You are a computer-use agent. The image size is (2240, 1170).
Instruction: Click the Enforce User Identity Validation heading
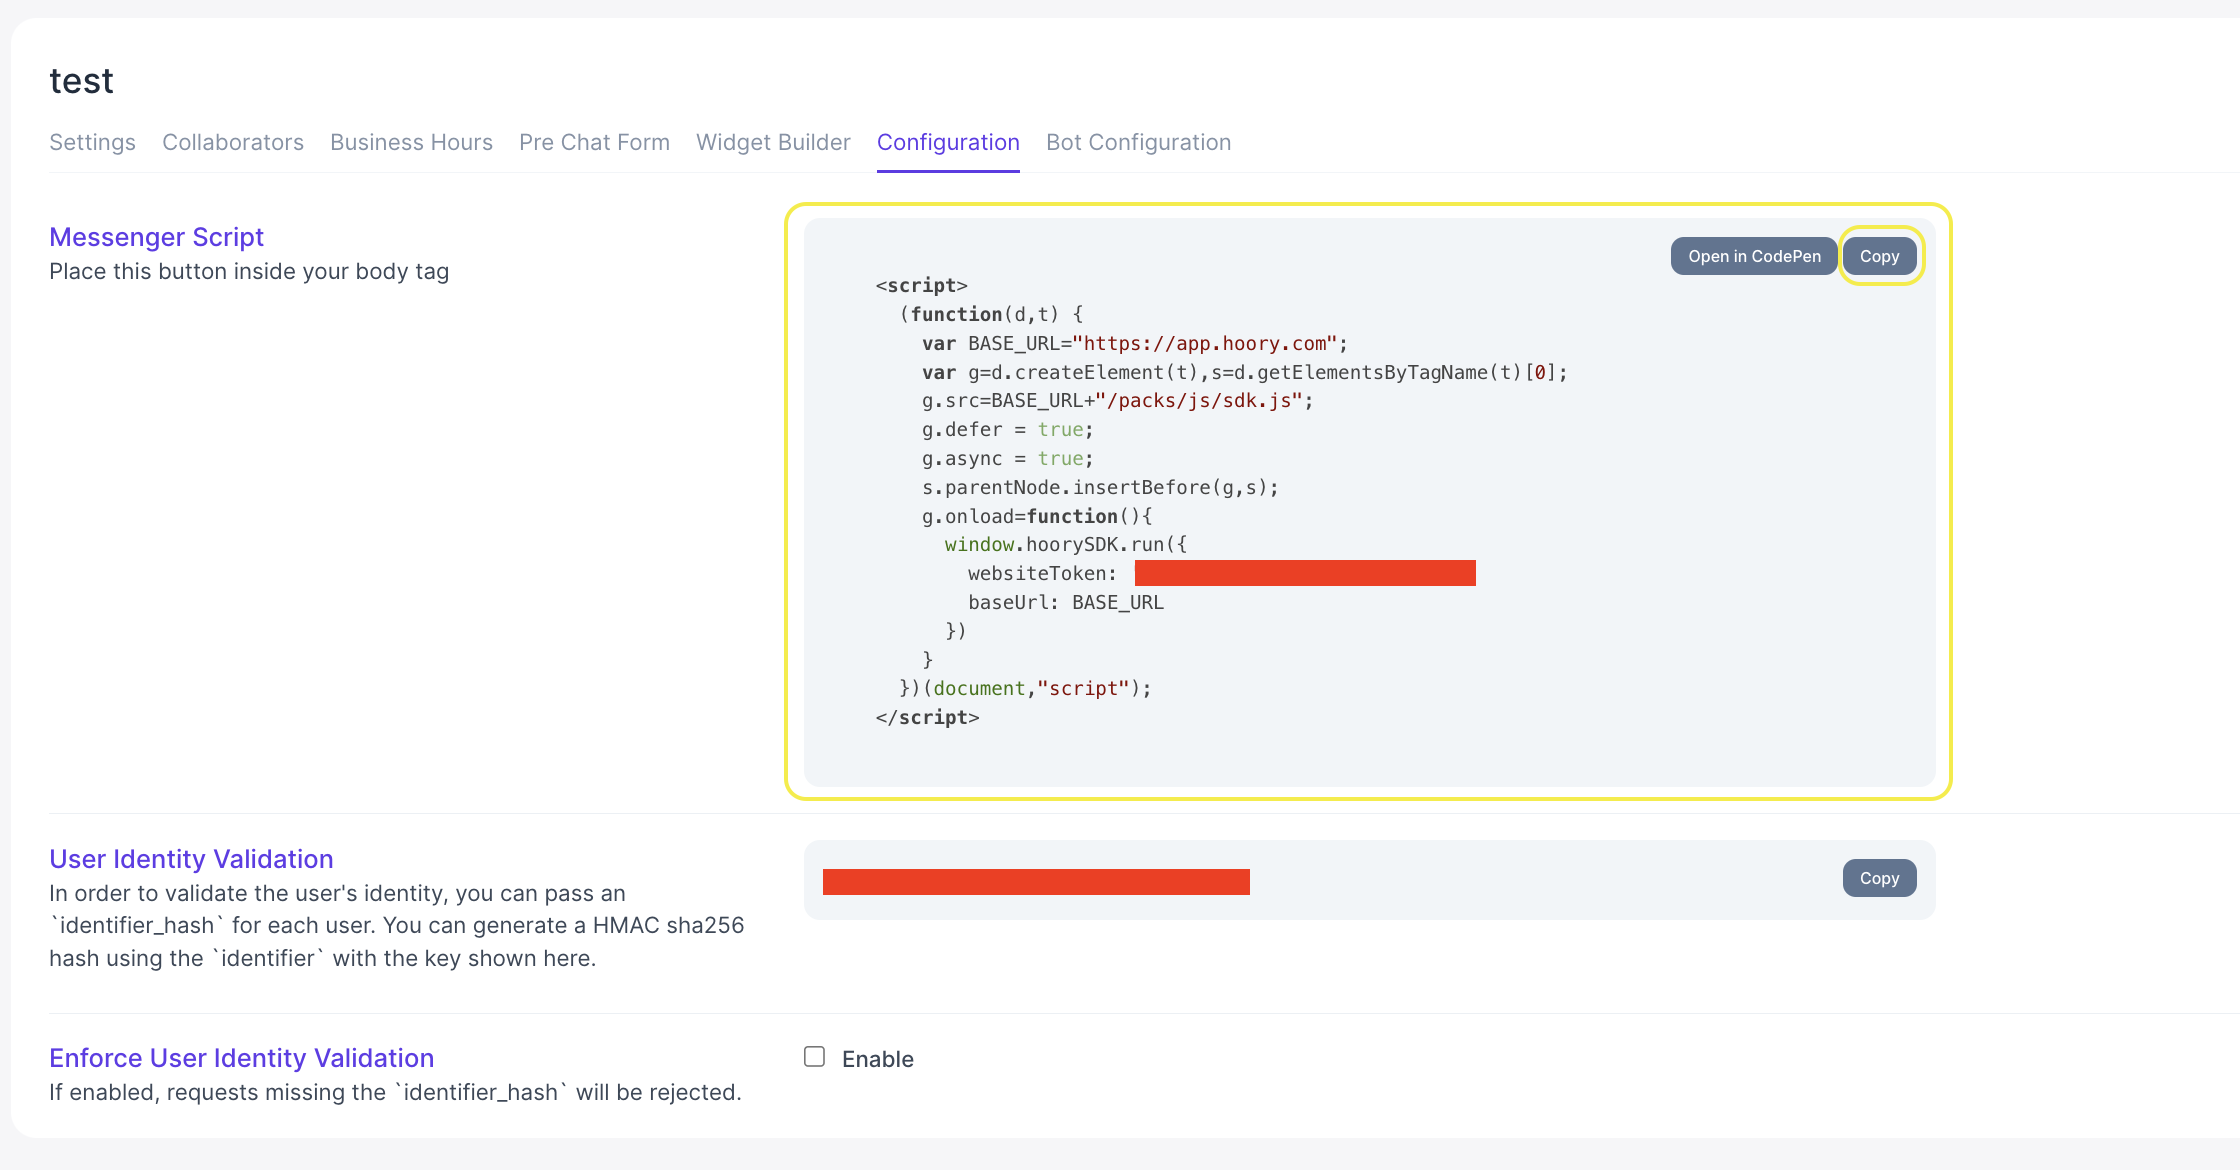[x=241, y=1057]
